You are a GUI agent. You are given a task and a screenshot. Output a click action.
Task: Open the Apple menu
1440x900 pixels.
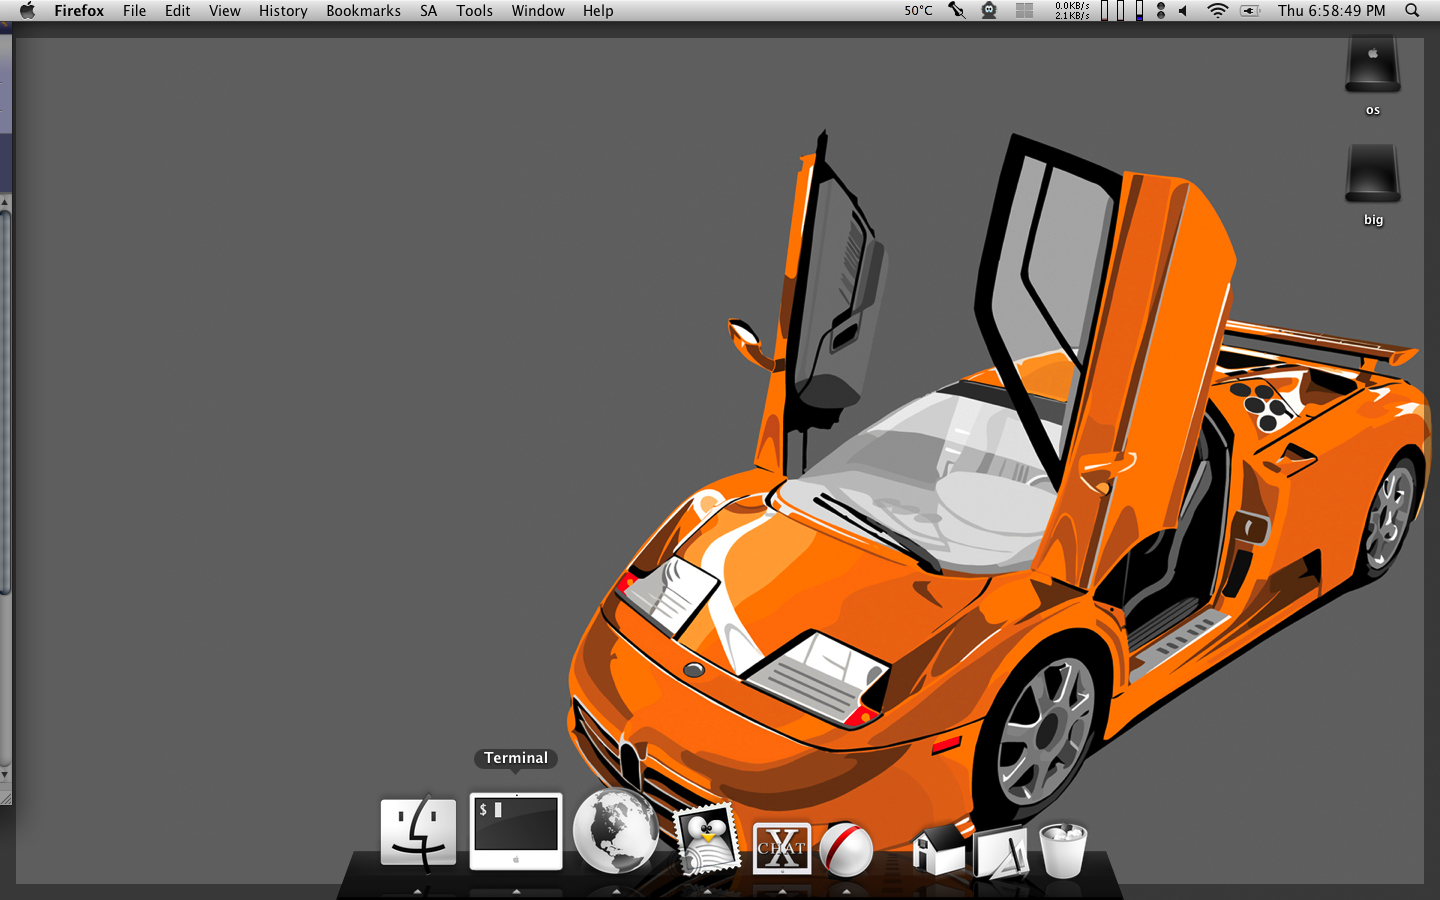click(27, 11)
